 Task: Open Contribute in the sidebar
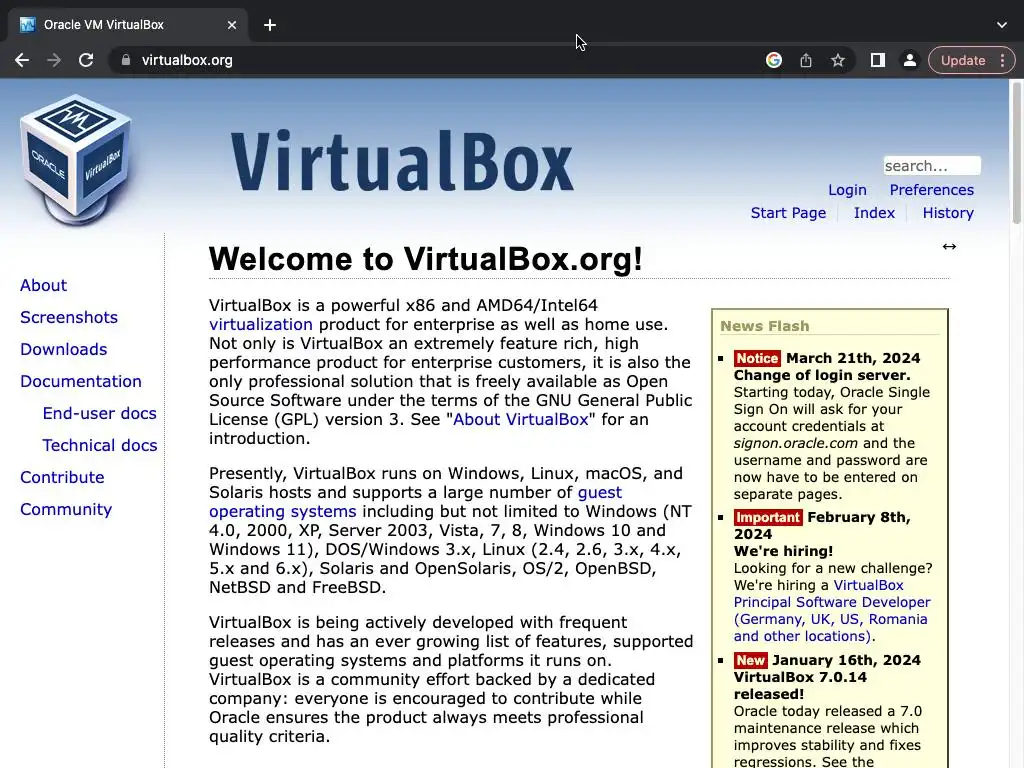[x=62, y=477]
